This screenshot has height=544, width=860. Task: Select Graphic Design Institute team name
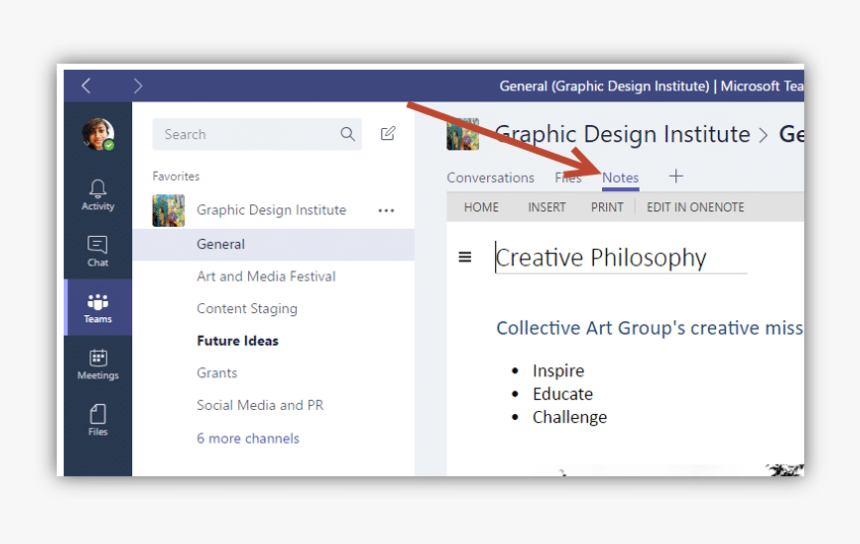point(271,210)
